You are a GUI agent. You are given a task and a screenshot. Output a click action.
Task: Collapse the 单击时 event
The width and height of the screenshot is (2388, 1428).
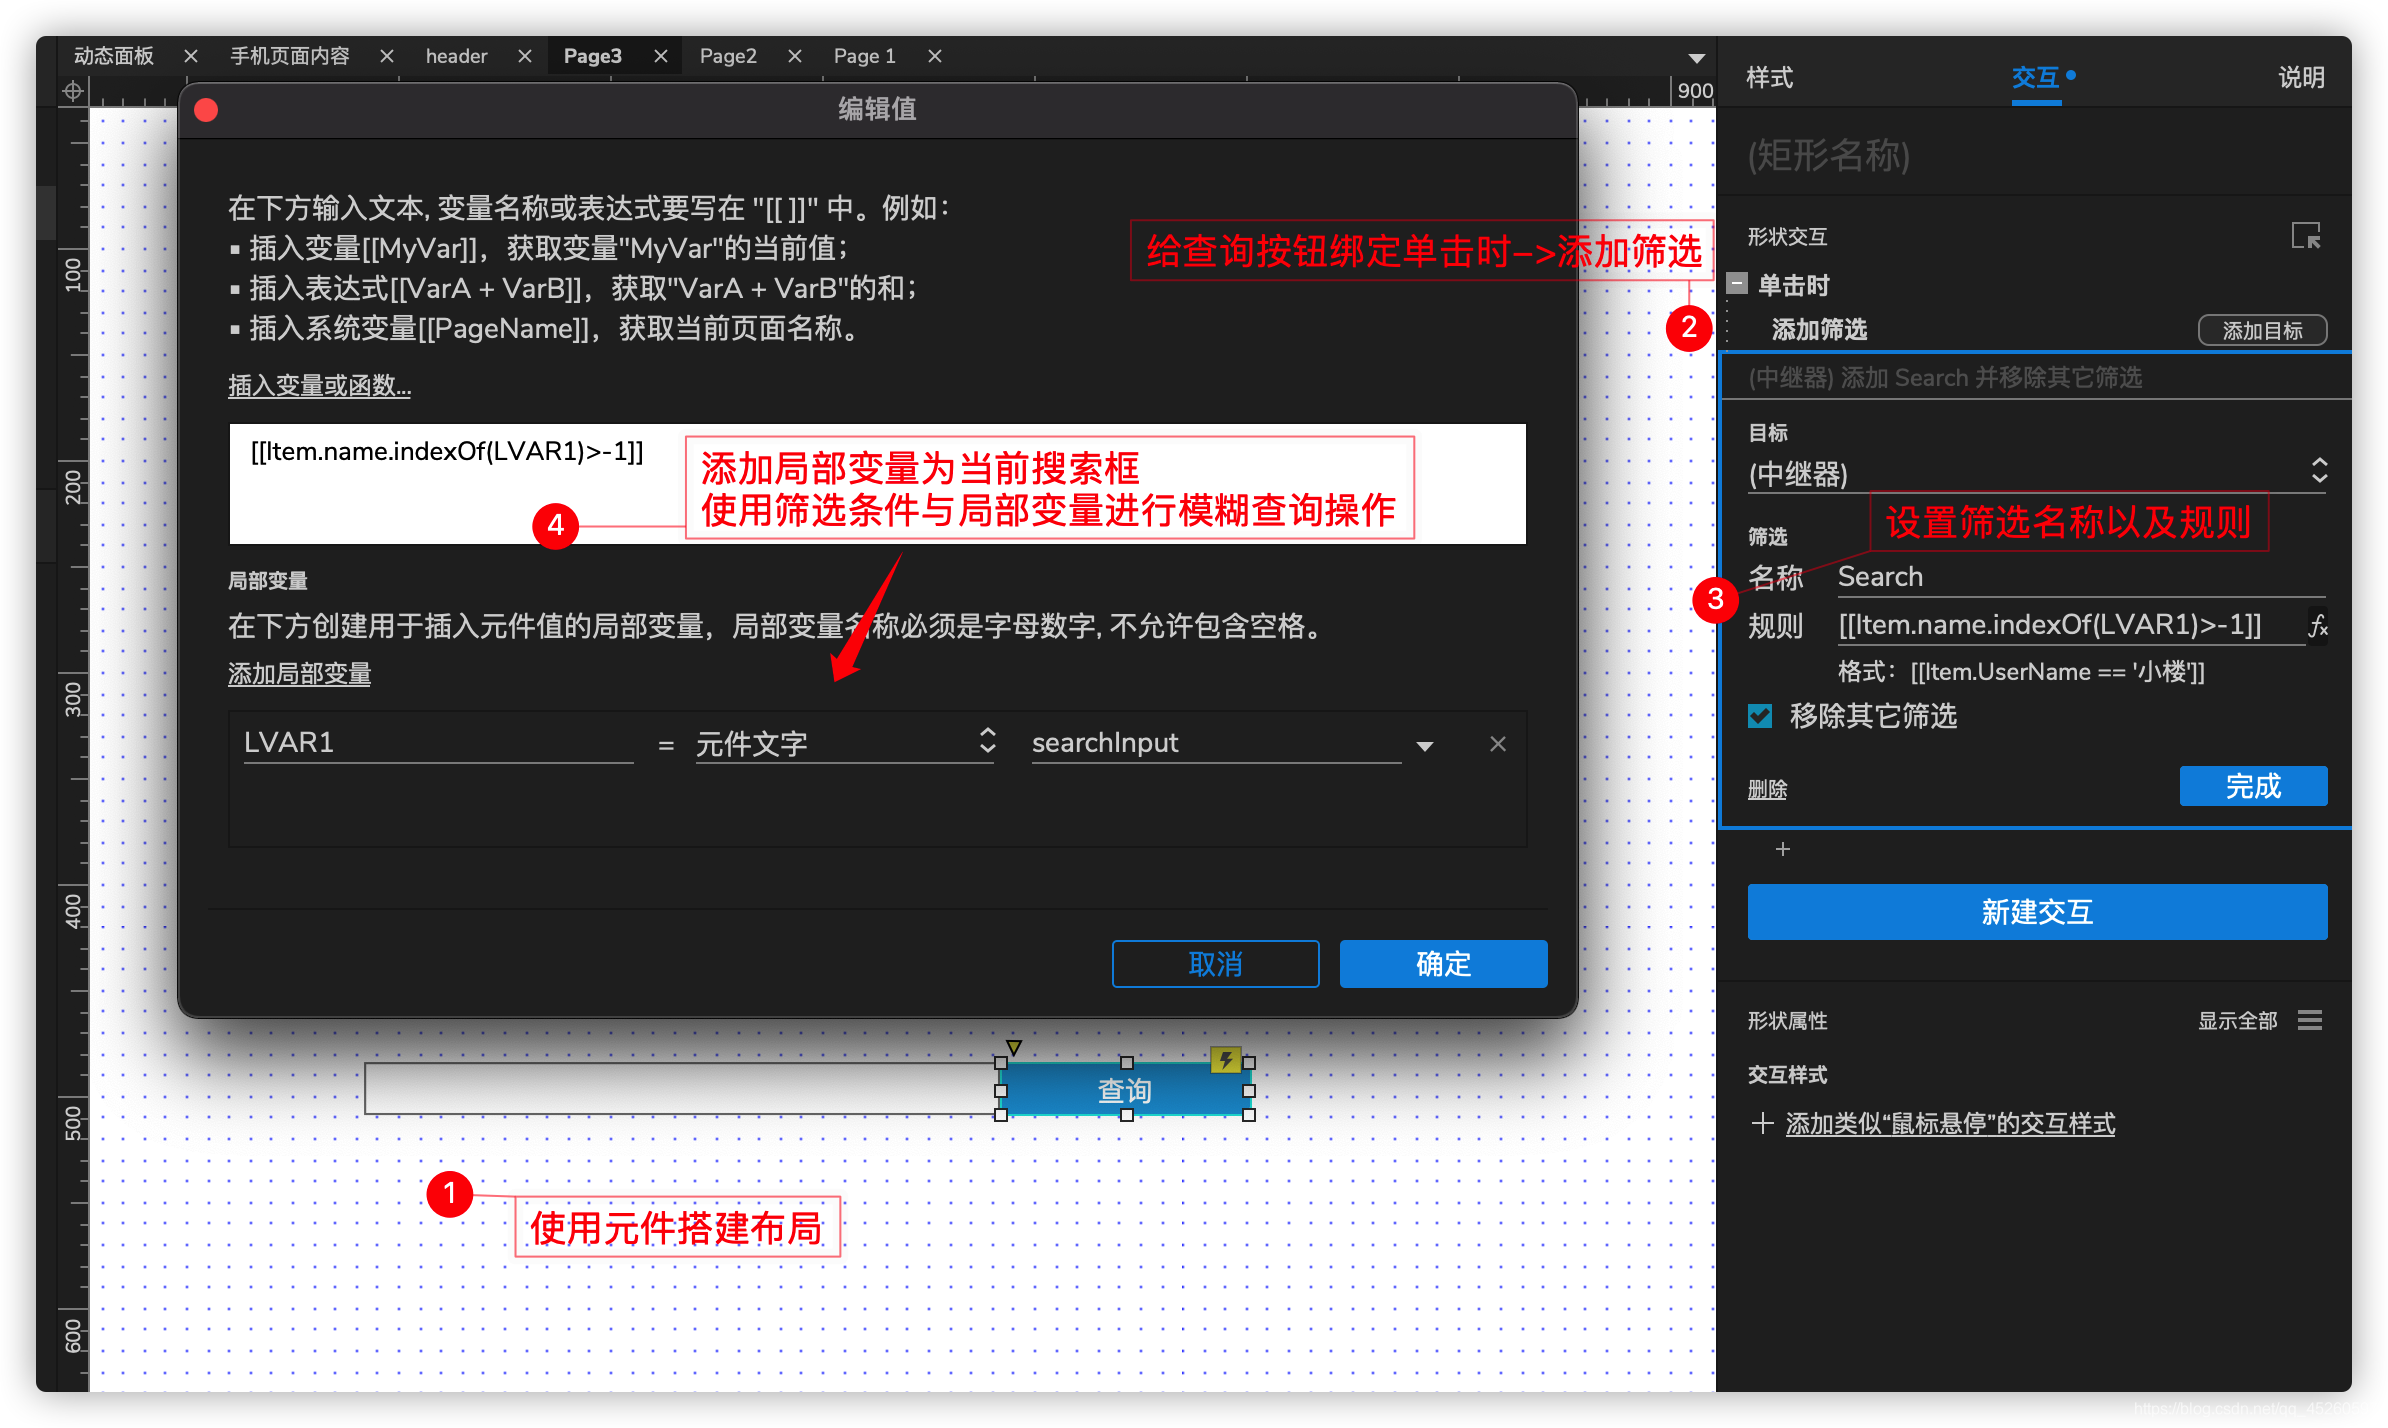[1738, 284]
